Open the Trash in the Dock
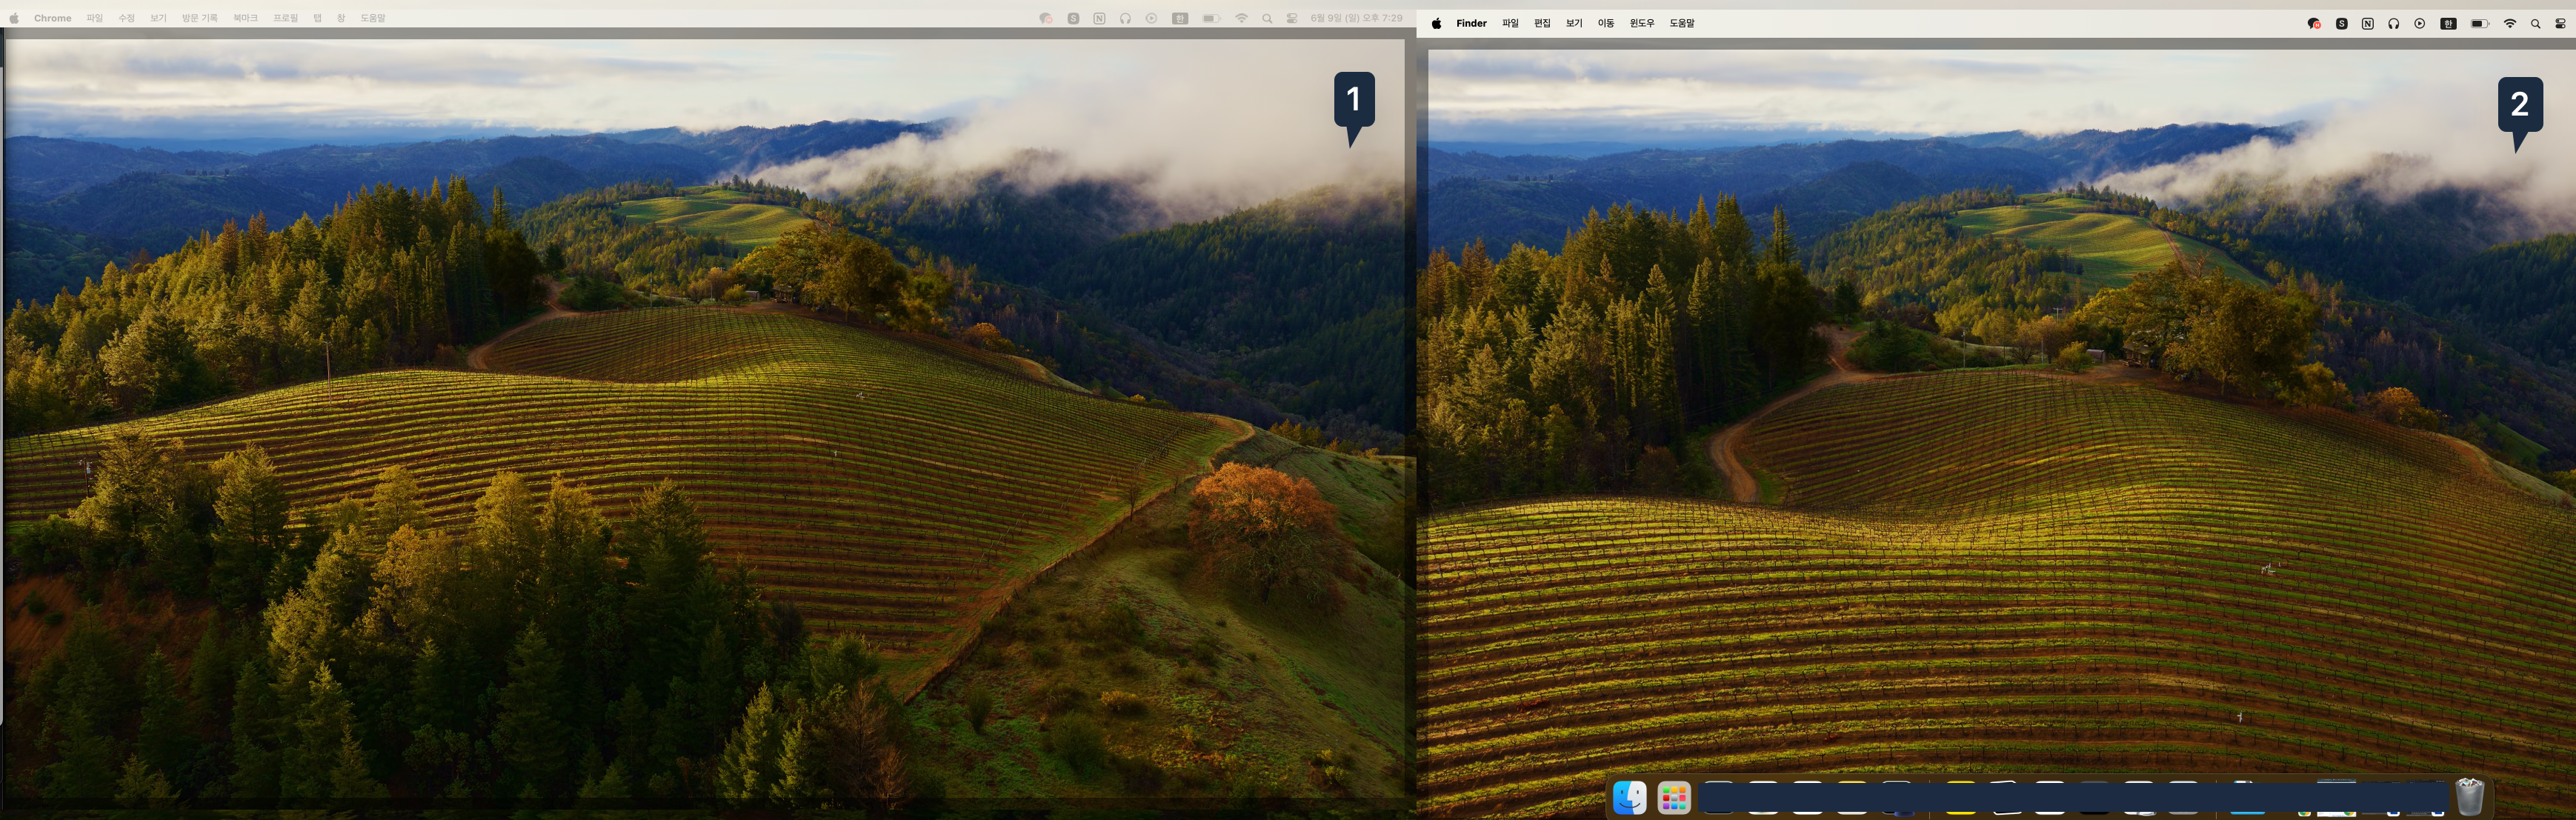 pyautogui.click(x=2469, y=797)
